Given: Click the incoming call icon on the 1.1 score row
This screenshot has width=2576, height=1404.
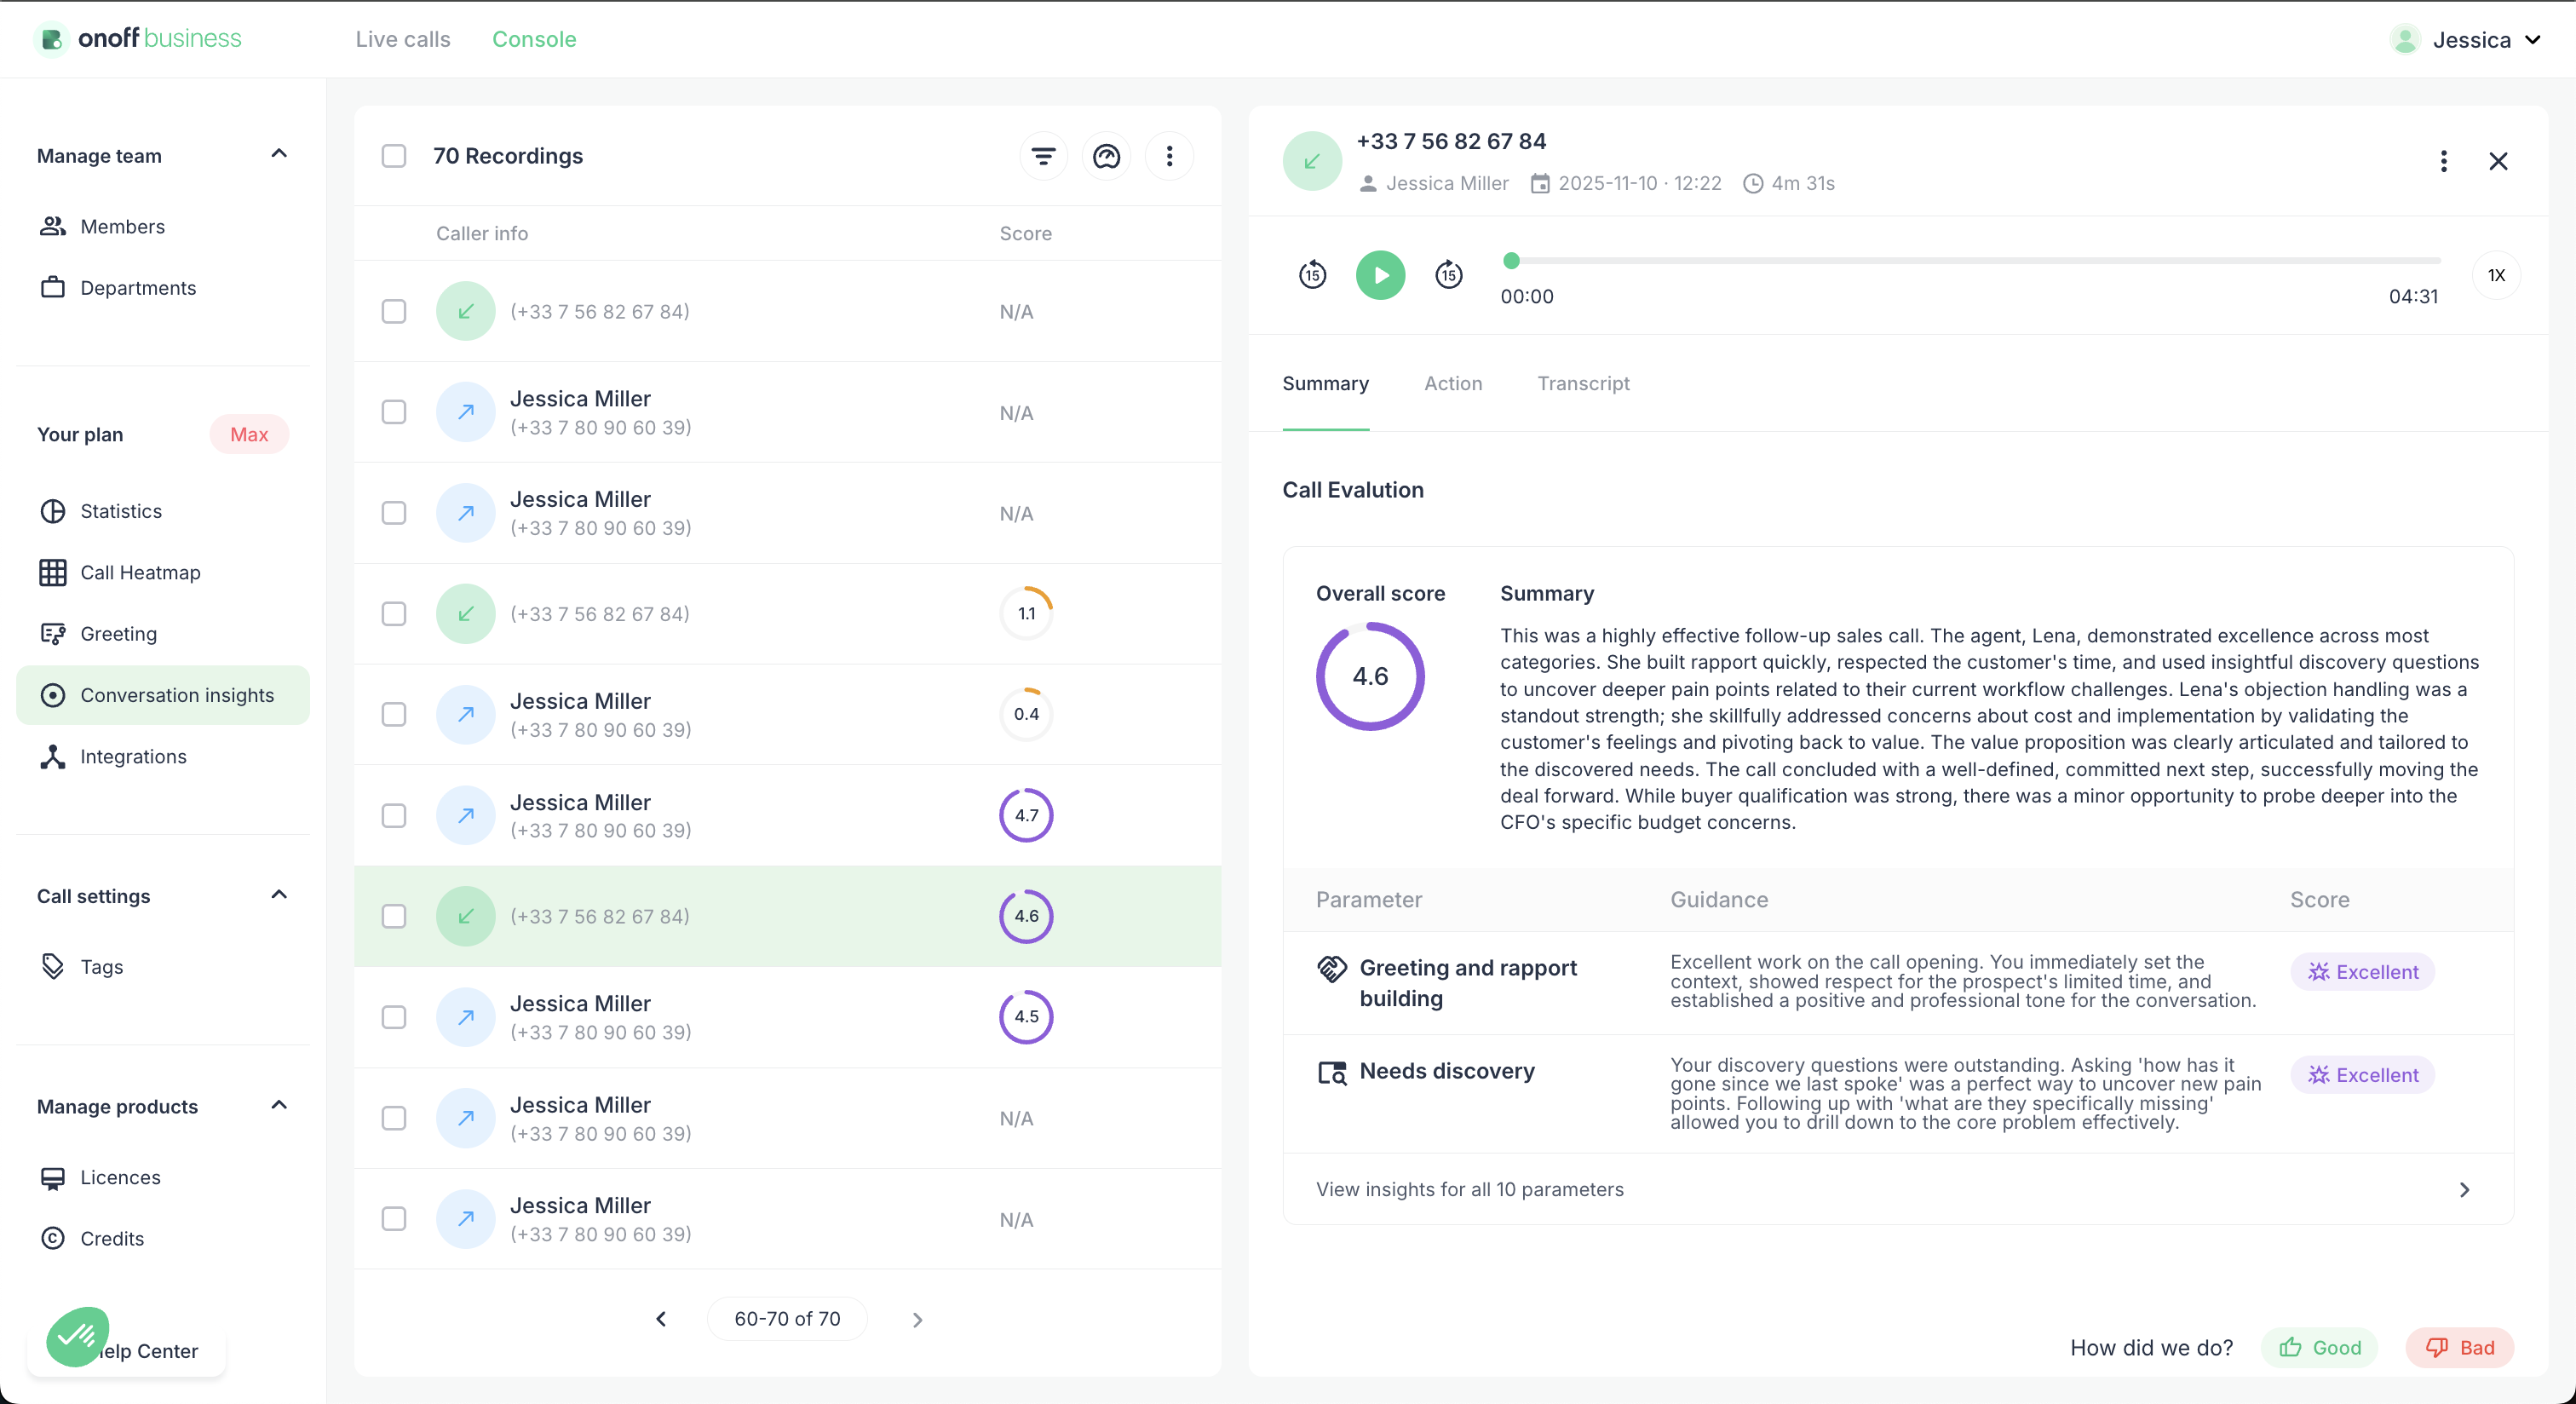Looking at the screenshot, I should (x=465, y=613).
